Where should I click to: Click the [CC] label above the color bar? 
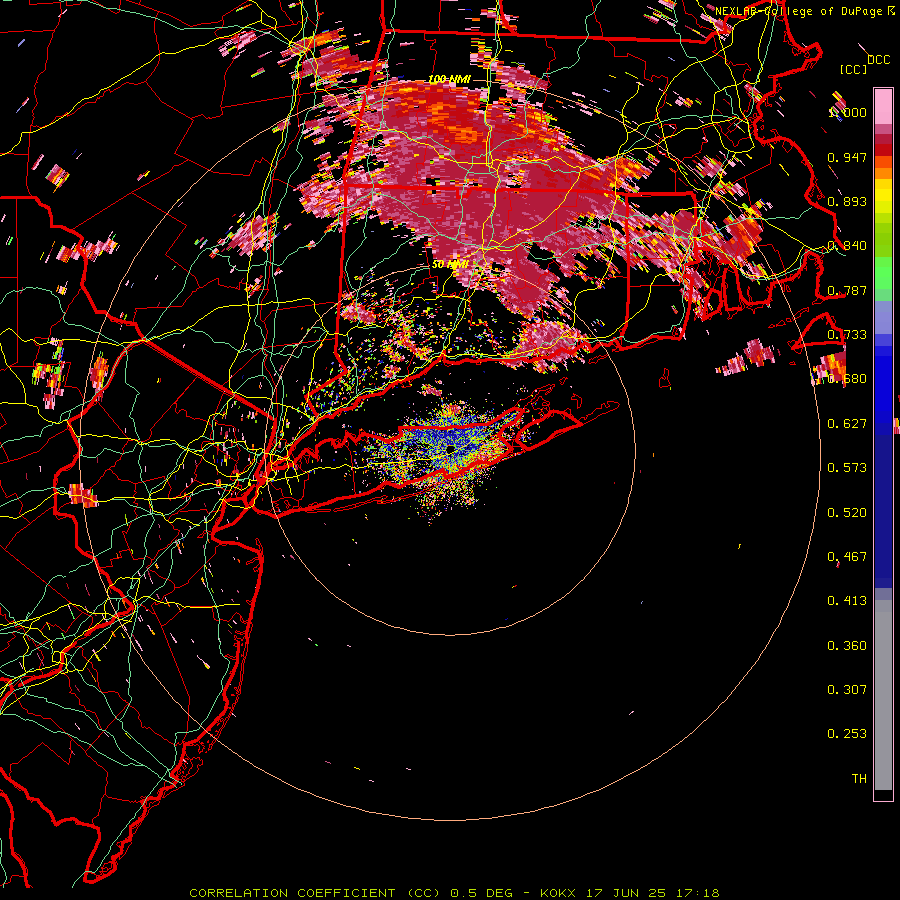click(x=854, y=69)
